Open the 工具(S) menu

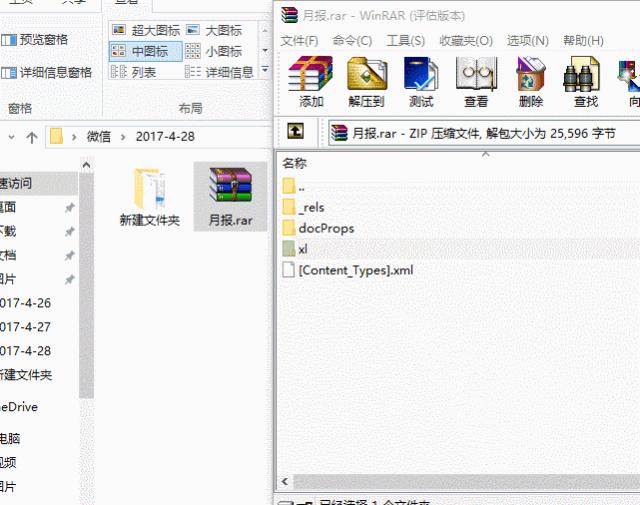click(x=405, y=41)
